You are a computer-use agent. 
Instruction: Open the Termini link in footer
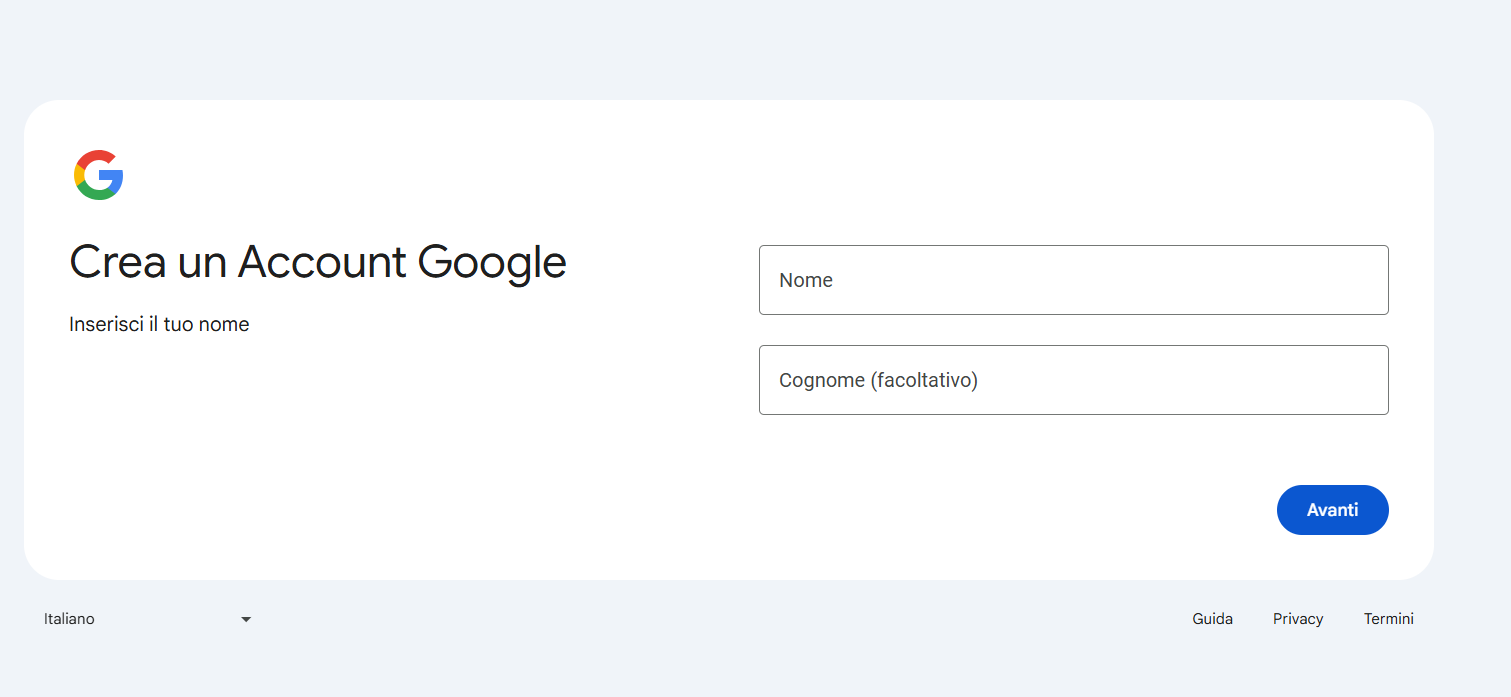(x=1388, y=619)
